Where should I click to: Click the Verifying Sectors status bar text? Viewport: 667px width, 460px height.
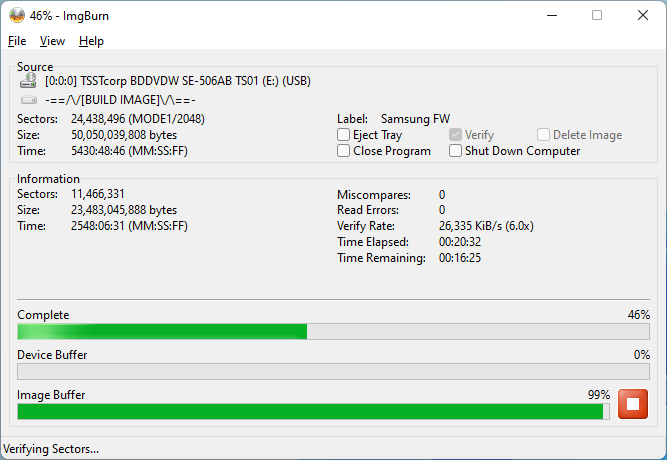click(x=52, y=449)
